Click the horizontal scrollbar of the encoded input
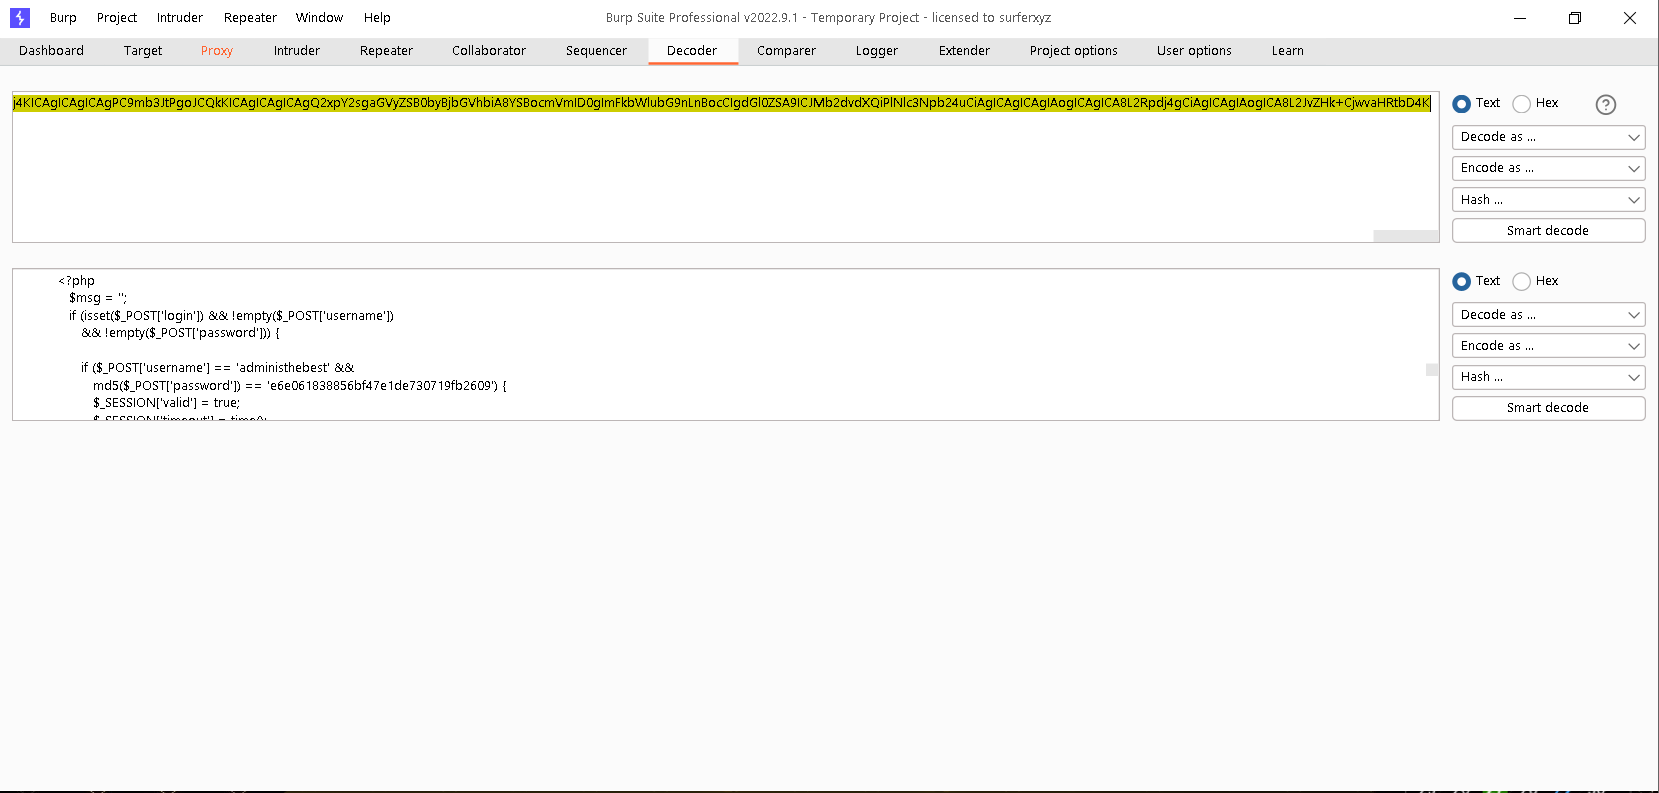Screen dimensions: 1659x793 1406,236
